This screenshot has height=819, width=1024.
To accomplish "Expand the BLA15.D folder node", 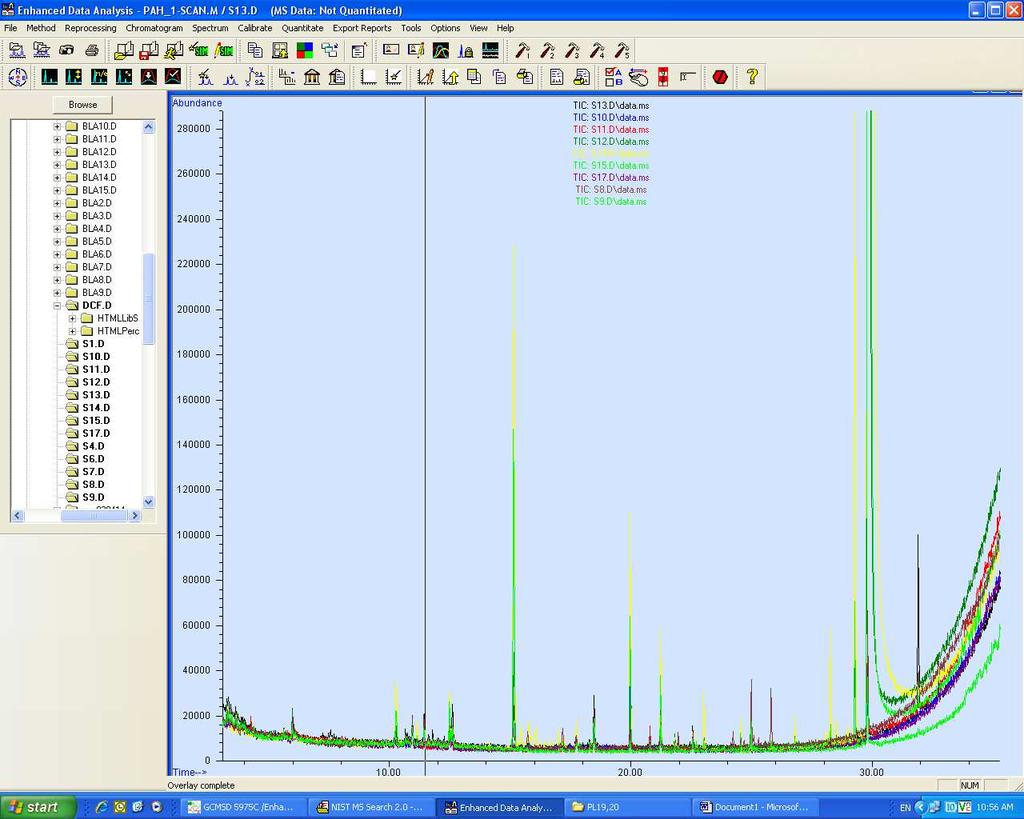I will point(57,191).
